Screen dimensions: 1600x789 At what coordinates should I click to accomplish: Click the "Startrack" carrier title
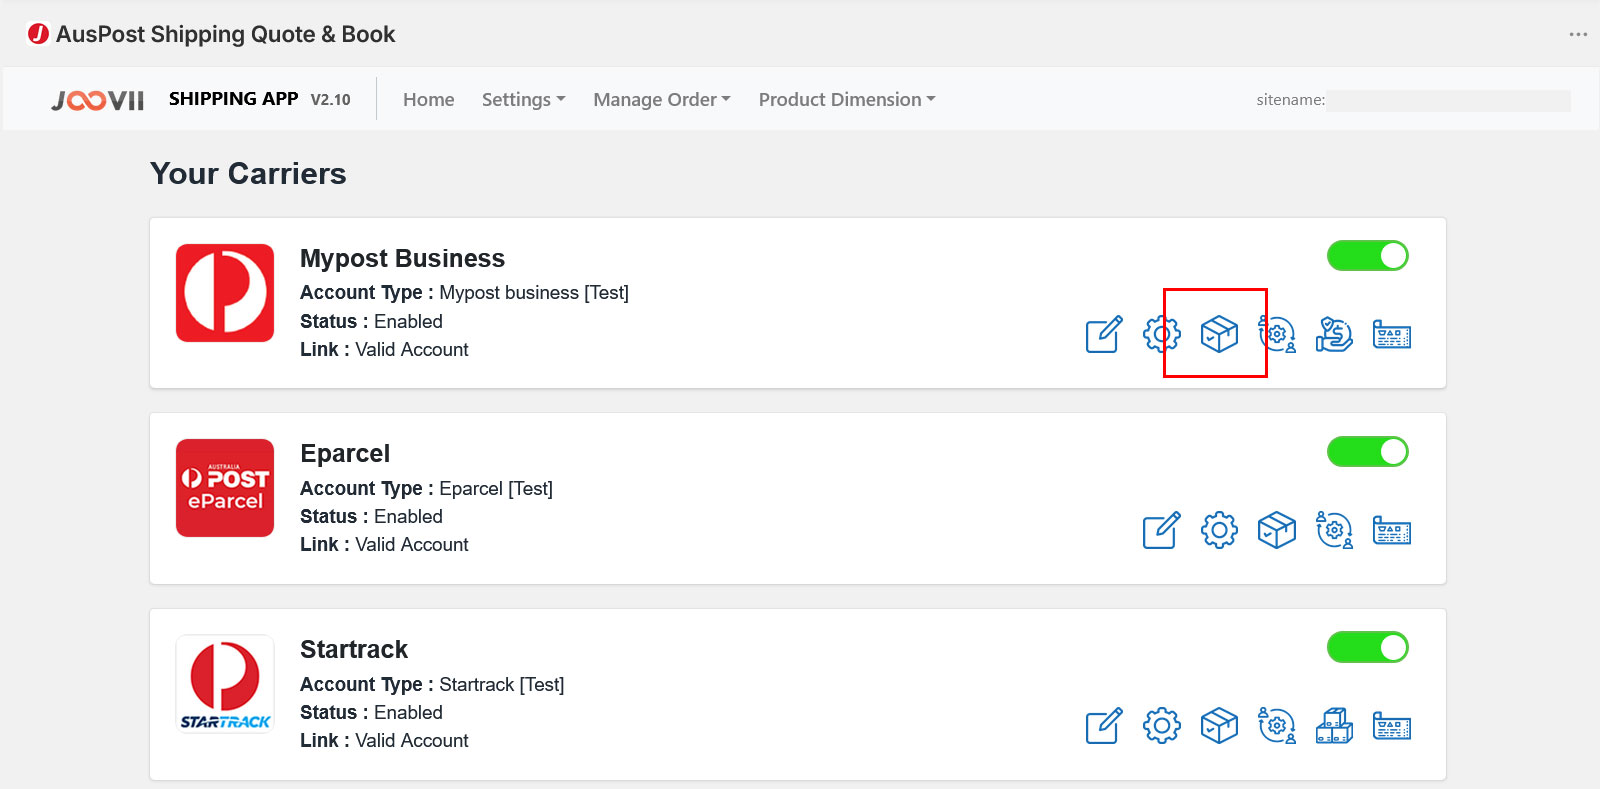[354, 650]
